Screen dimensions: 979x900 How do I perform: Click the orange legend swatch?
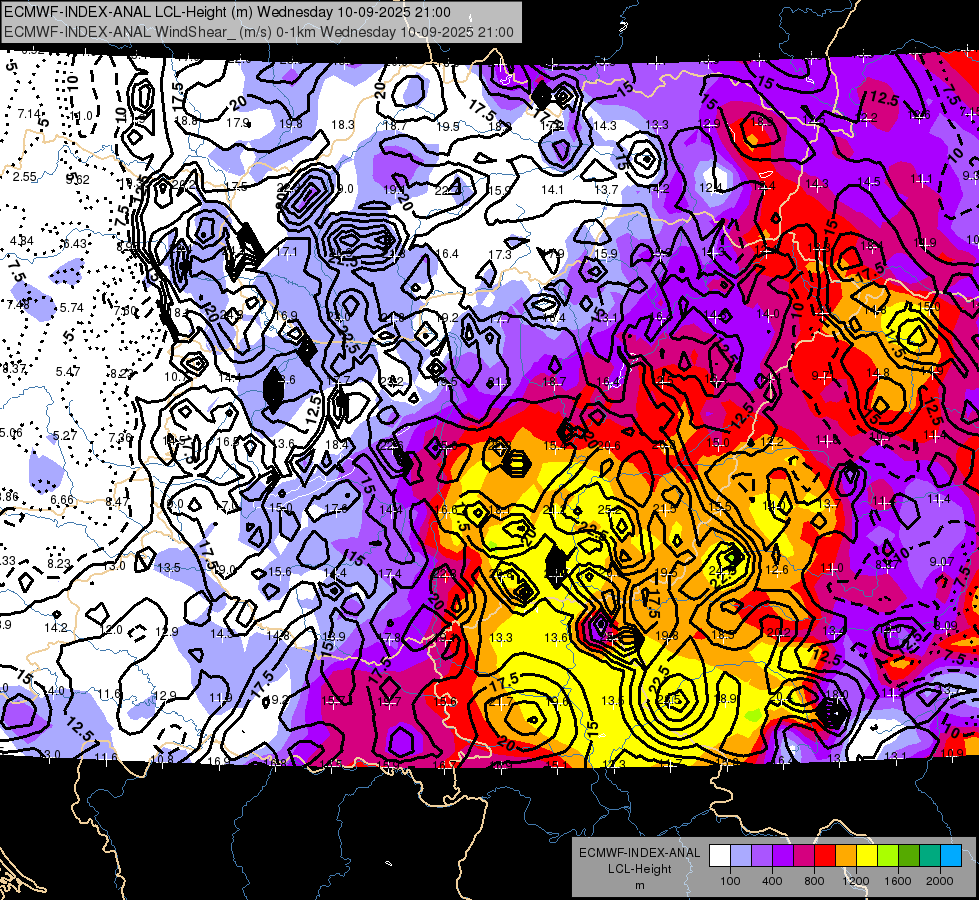point(846,856)
